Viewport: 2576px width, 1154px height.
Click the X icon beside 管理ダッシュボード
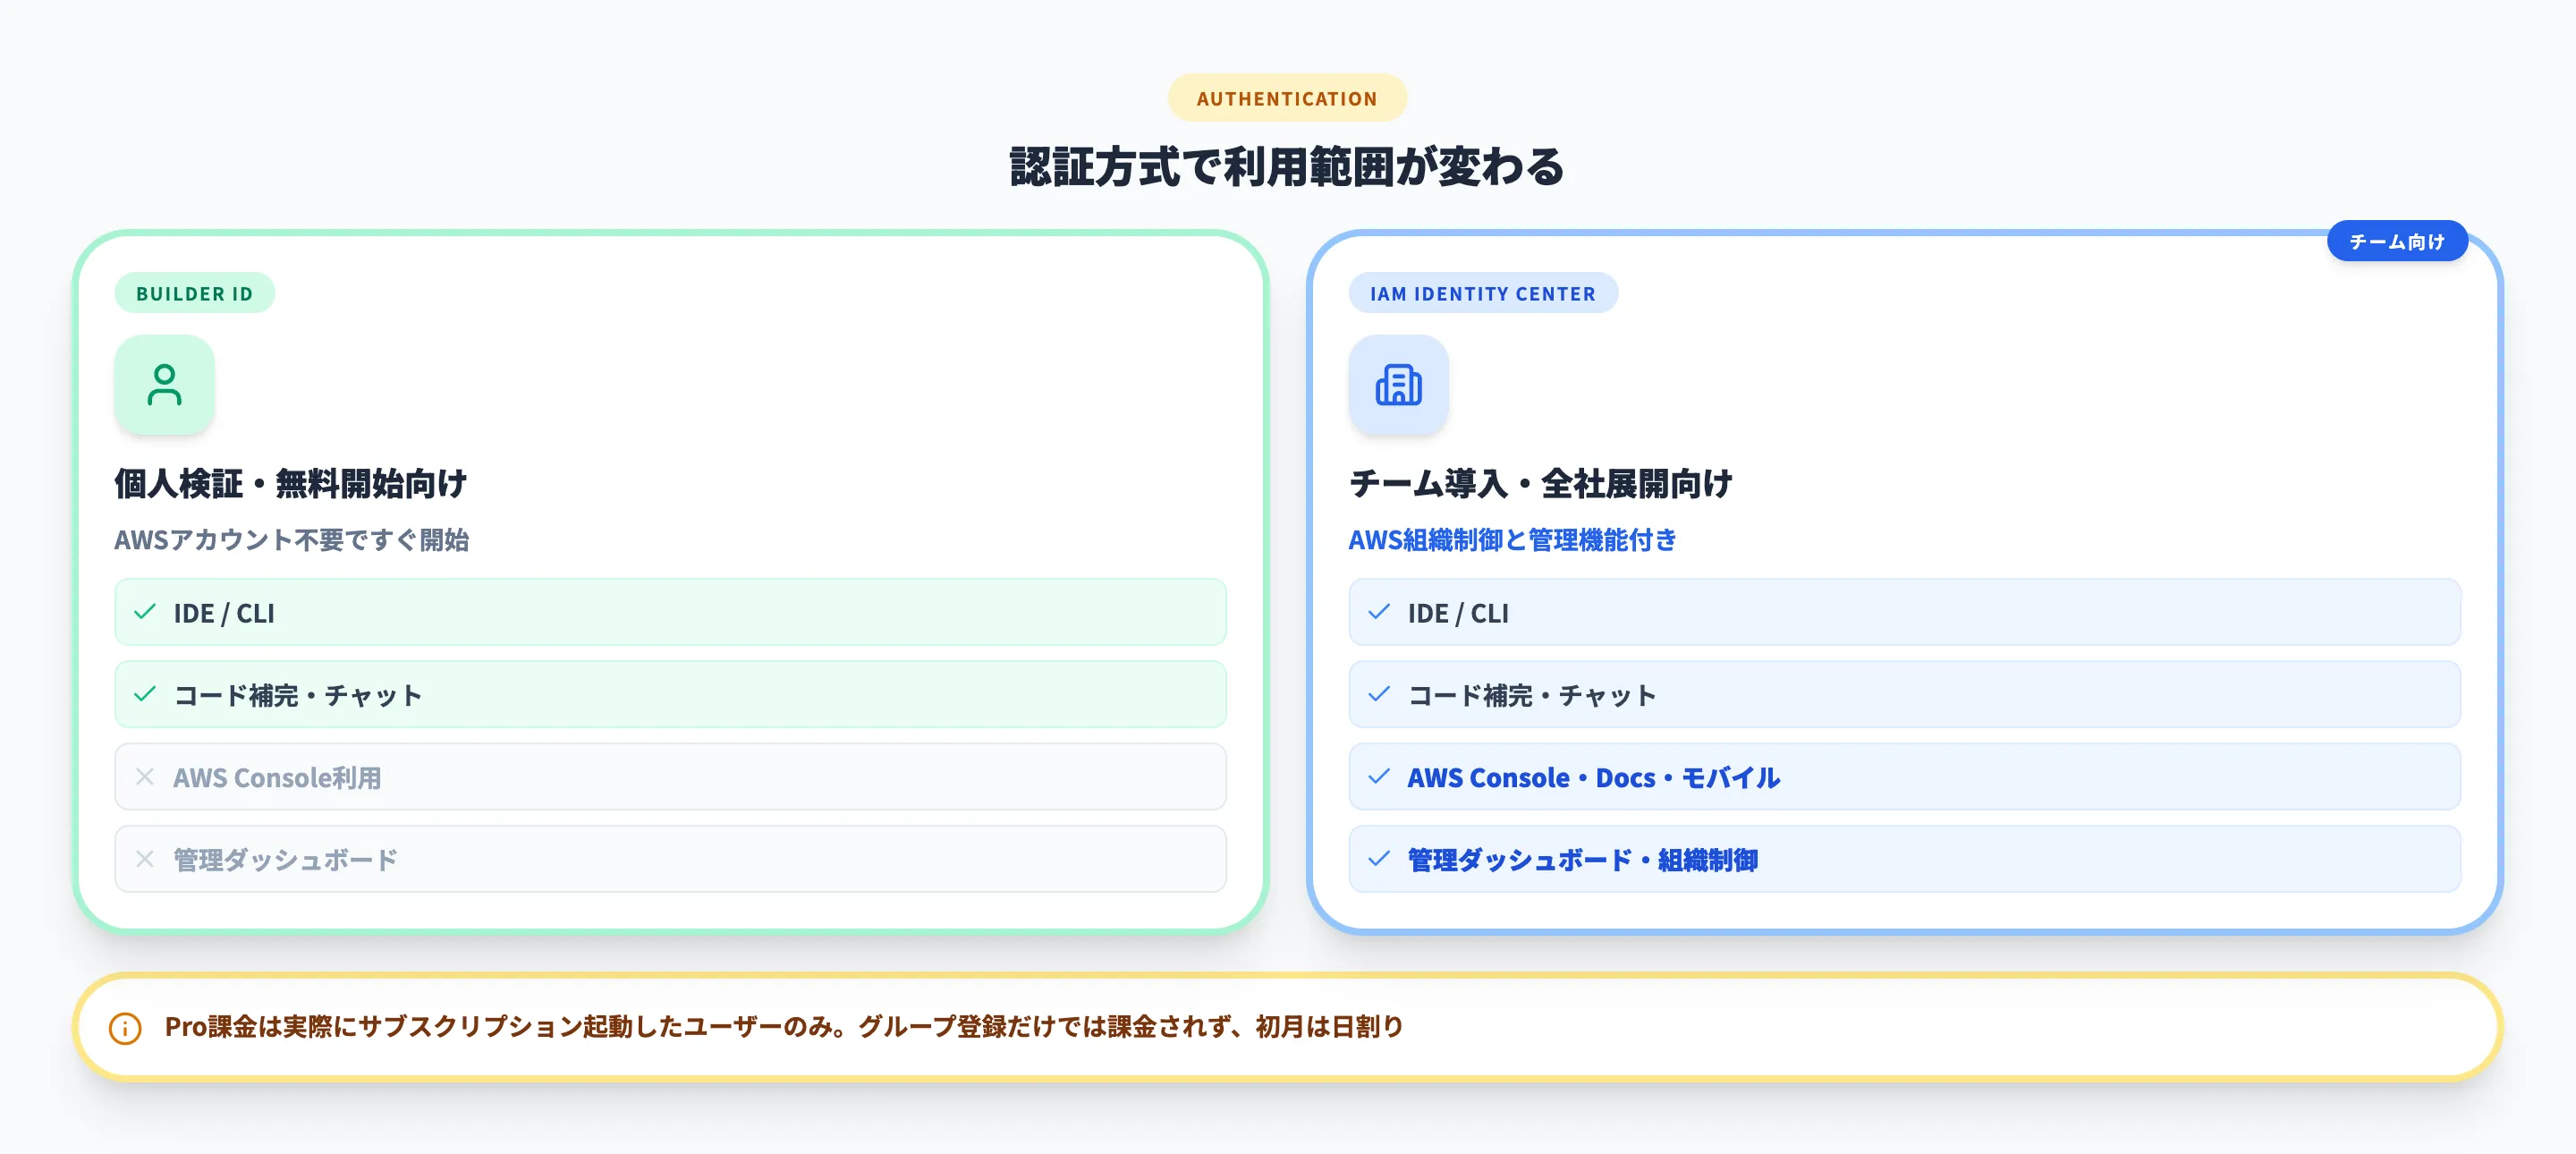click(x=146, y=858)
